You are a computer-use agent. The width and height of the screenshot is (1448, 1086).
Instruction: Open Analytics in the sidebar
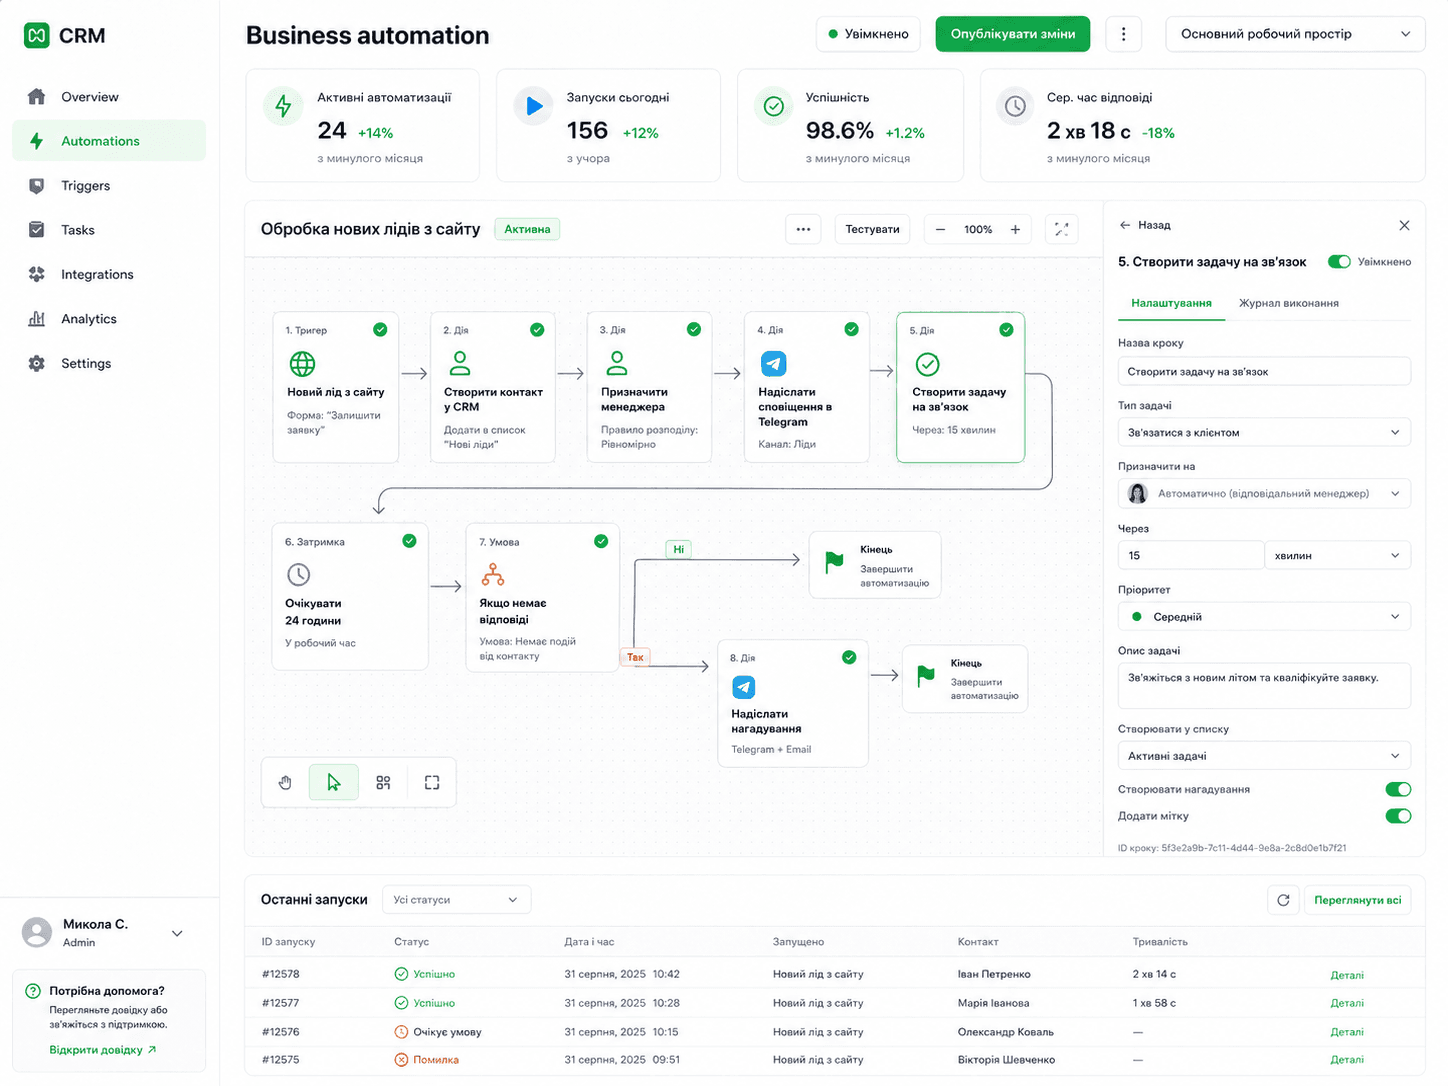pos(109,319)
